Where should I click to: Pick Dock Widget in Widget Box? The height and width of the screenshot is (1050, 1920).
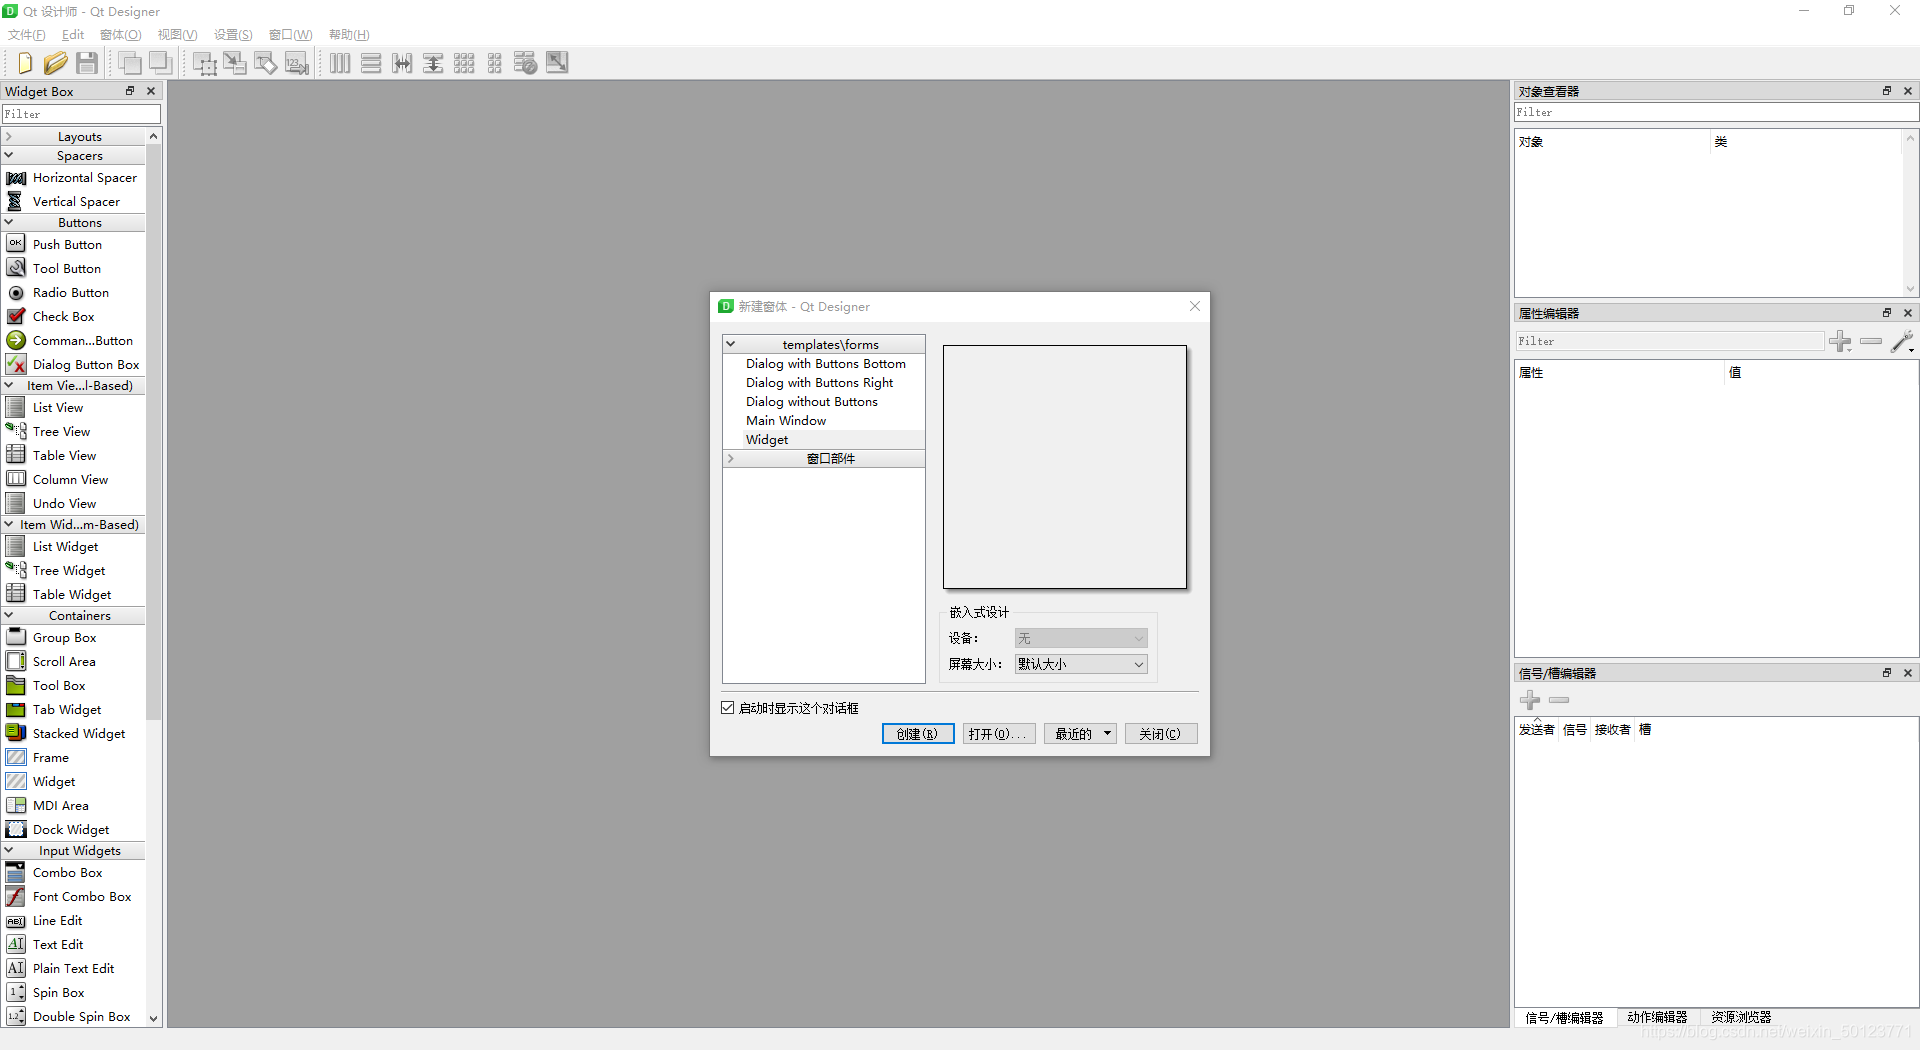[x=71, y=829]
